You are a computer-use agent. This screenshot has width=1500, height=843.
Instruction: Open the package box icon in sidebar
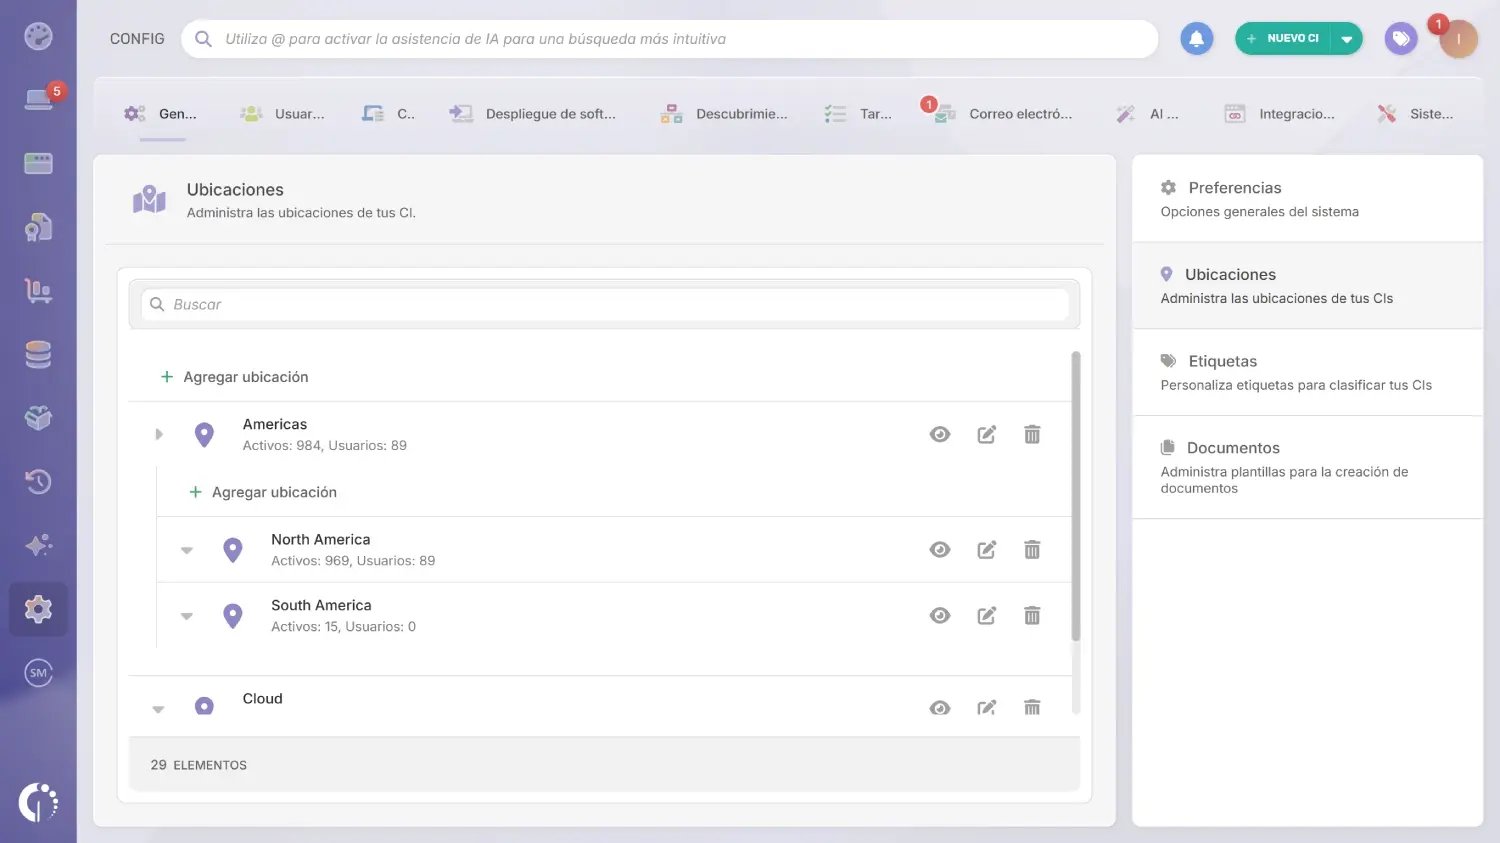click(x=38, y=418)
